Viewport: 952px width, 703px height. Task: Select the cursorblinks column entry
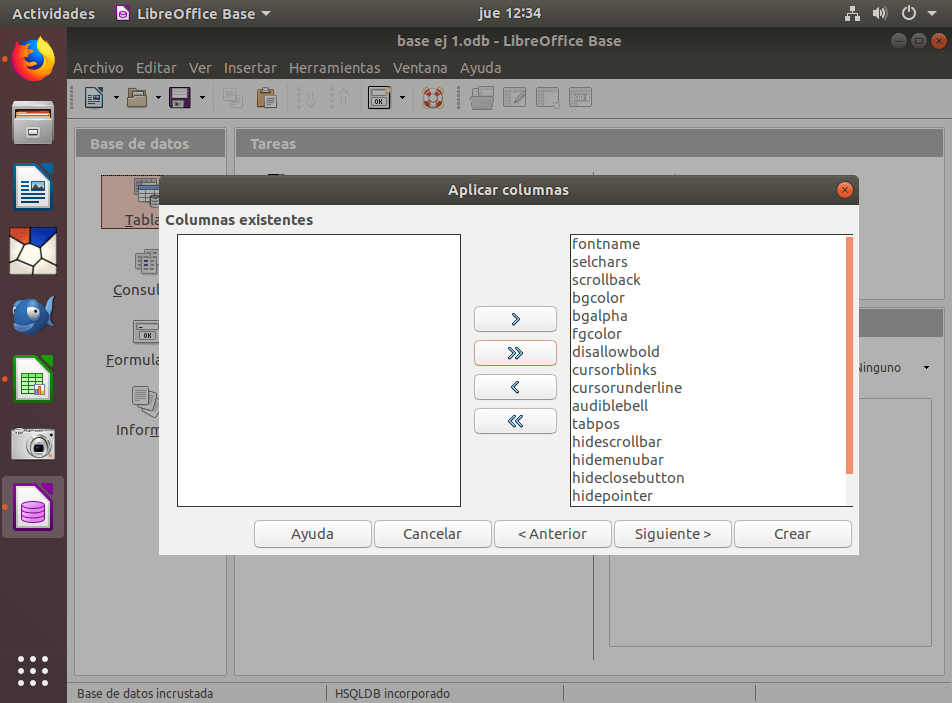614,370
